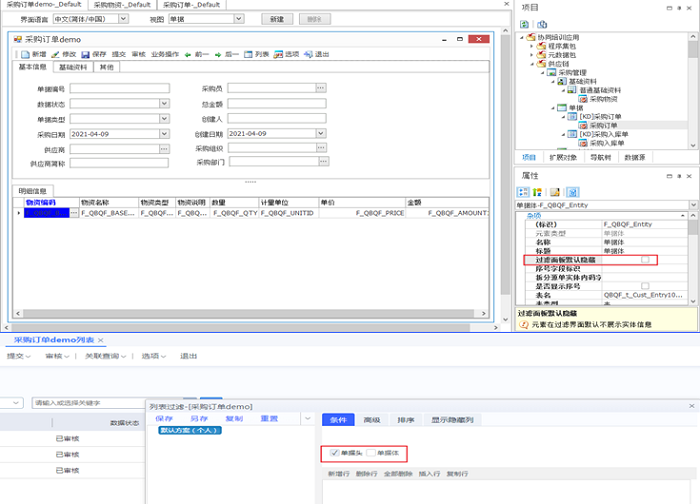Click the 后一 (Next) arrow icon
This screenshot has height=504, width=700.
(x=217, y=54)
